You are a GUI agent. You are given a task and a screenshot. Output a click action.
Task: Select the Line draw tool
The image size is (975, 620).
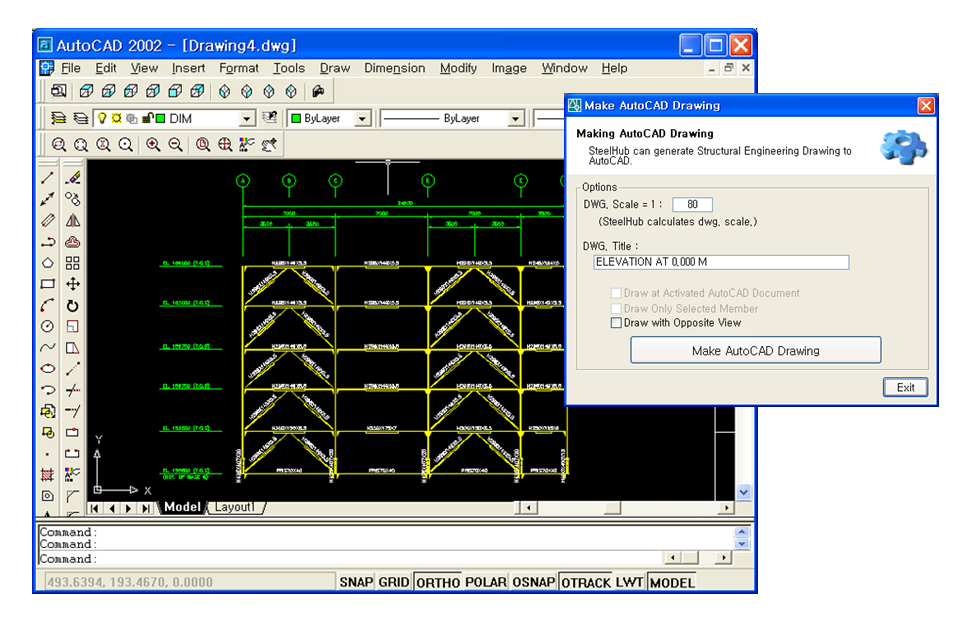coord(48,178)
